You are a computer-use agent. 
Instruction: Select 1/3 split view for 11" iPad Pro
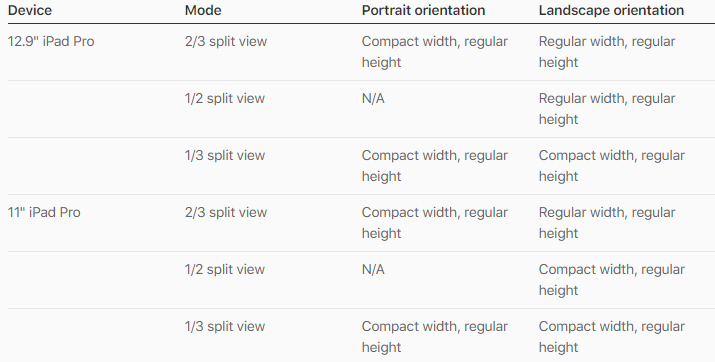(x=225, y=326)
